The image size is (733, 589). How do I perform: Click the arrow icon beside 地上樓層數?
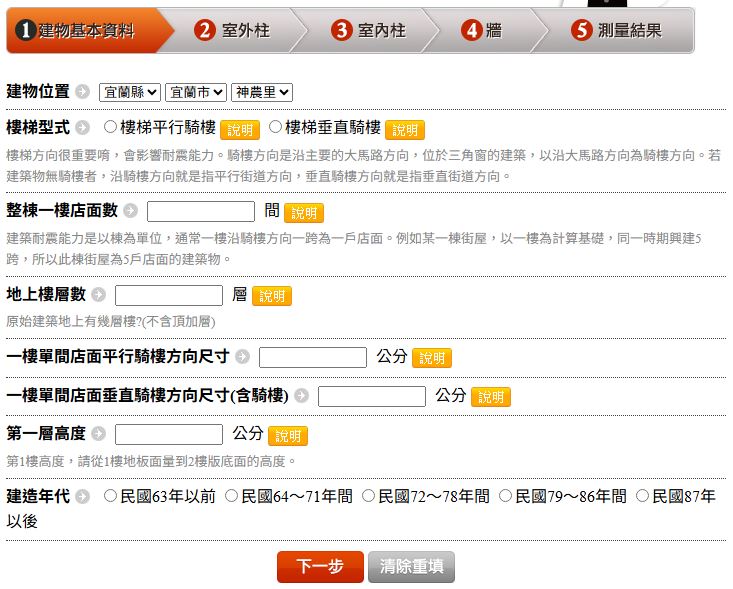tap(98, 296)
